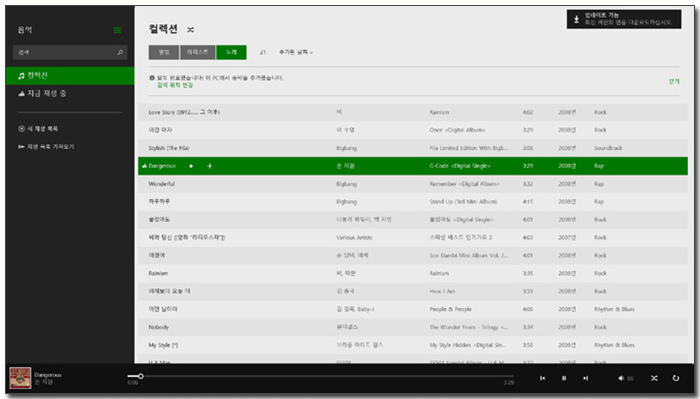The height and width of the screenshot is (399, 700).
Task: Select the green 노래 songs tab
Action: [231, 52]
